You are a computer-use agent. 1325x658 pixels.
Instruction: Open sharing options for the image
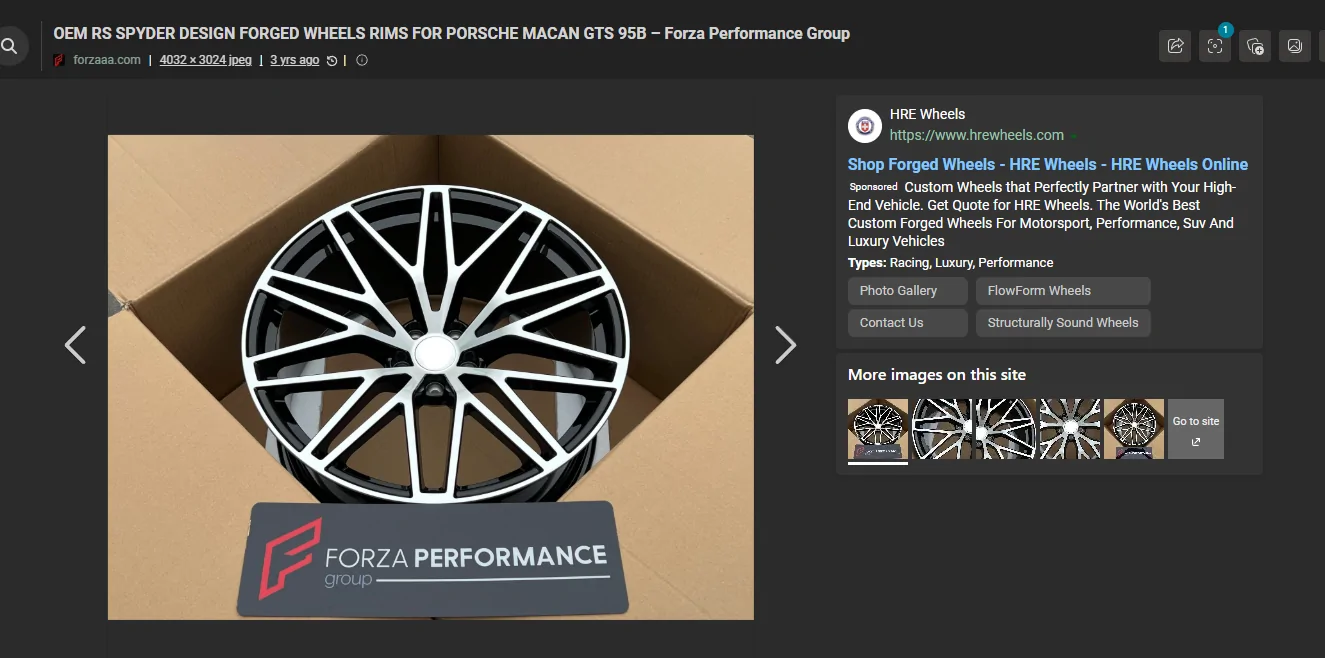click(1174, 46)
